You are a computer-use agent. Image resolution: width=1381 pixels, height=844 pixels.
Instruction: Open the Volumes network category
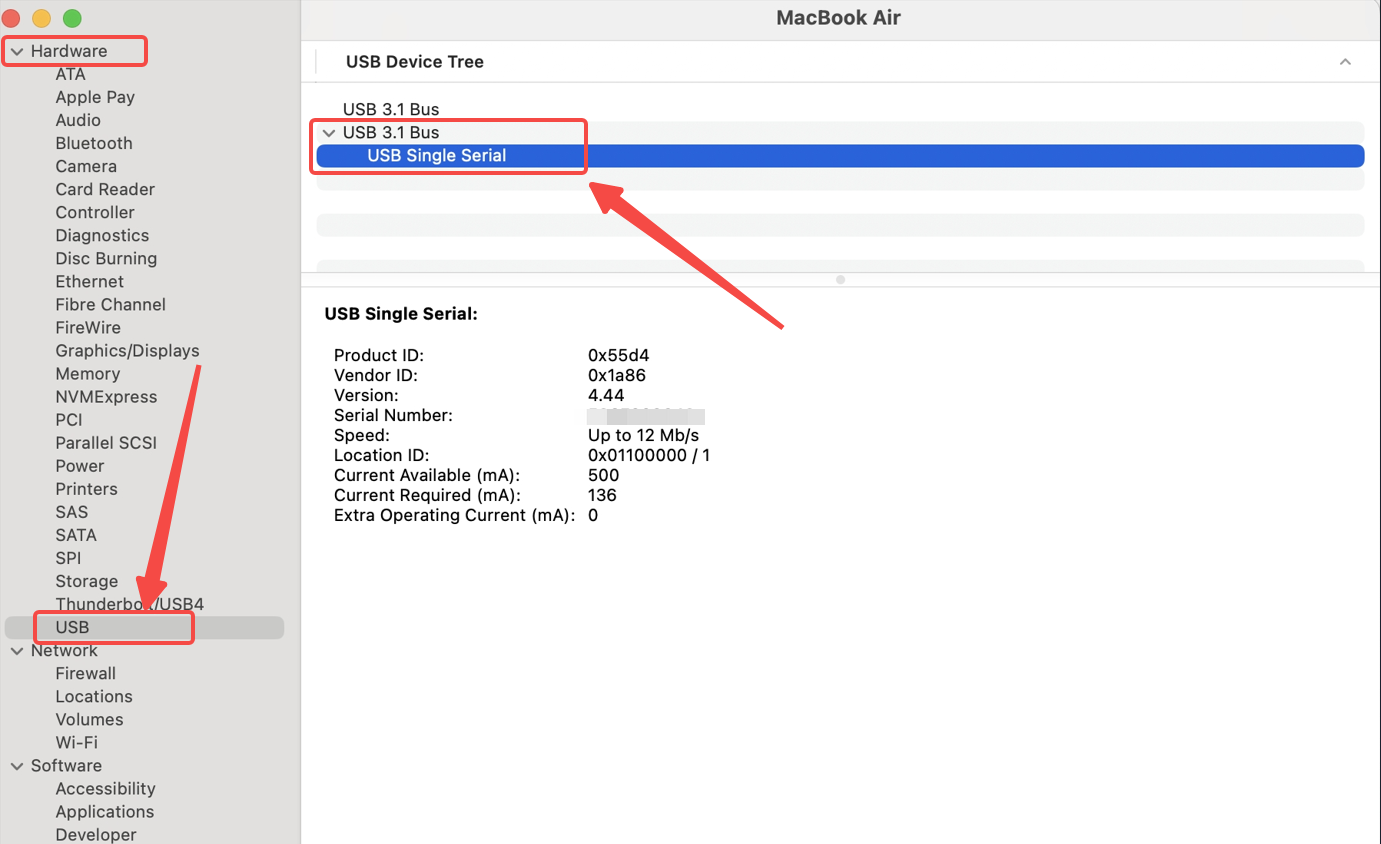(90, 719)
